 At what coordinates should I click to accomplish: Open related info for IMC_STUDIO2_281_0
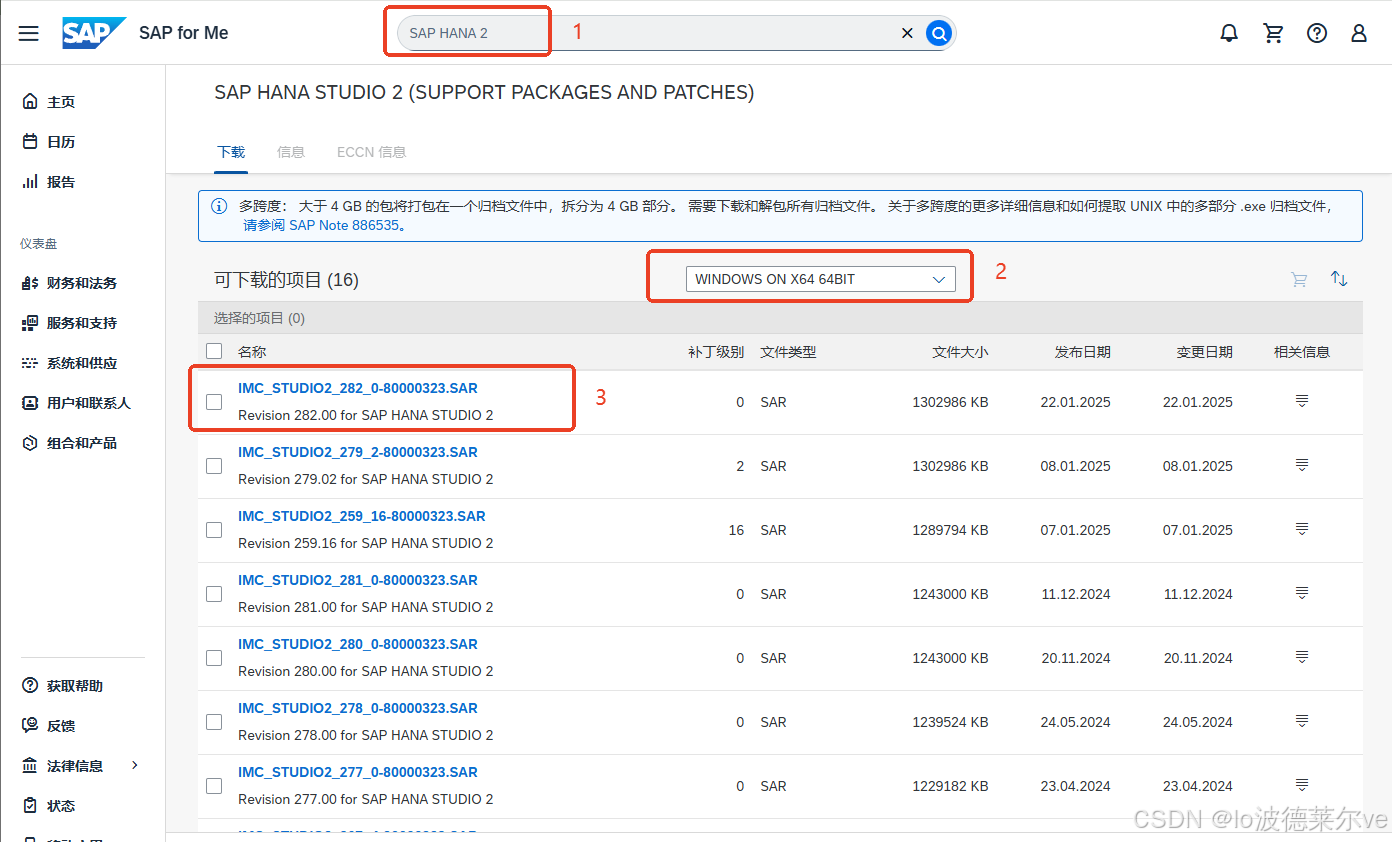1302,593
